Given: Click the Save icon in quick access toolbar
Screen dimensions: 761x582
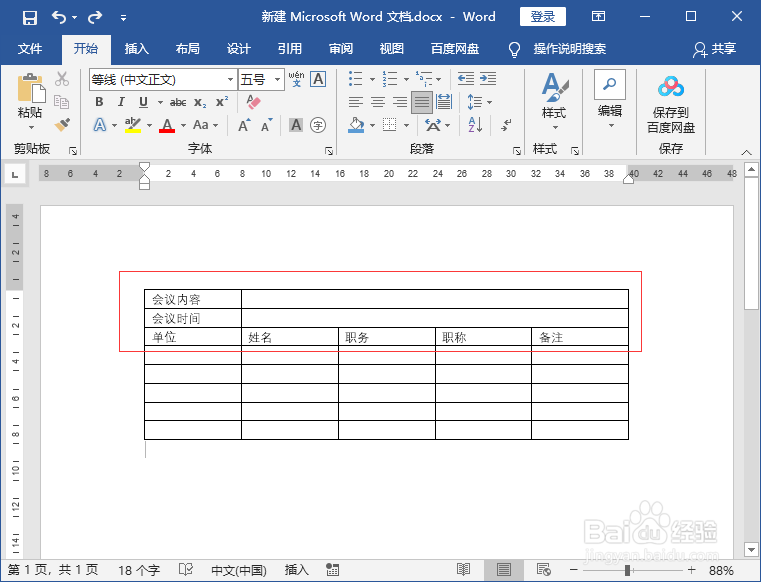Looking at the screenshot, I should [30, 18].
